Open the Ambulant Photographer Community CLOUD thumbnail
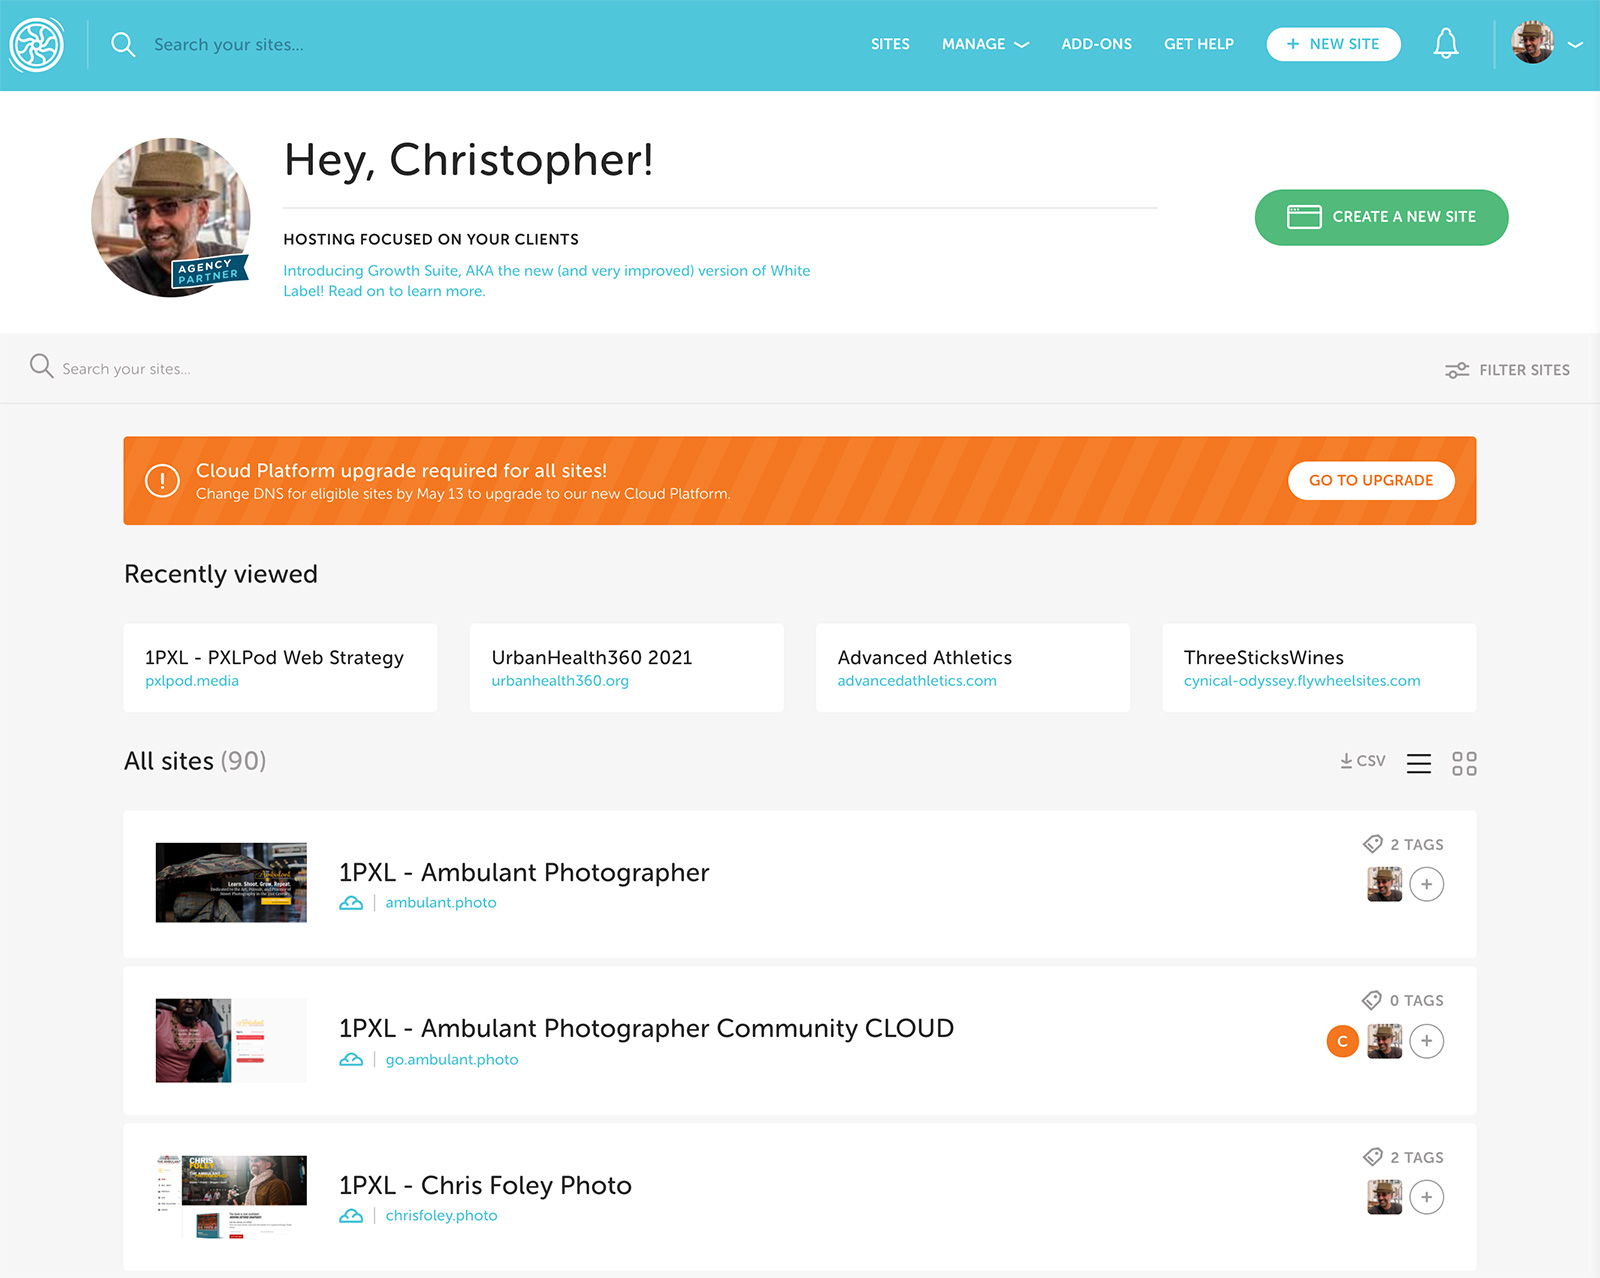1600x1278 pixels. [x=231, y=1040]
